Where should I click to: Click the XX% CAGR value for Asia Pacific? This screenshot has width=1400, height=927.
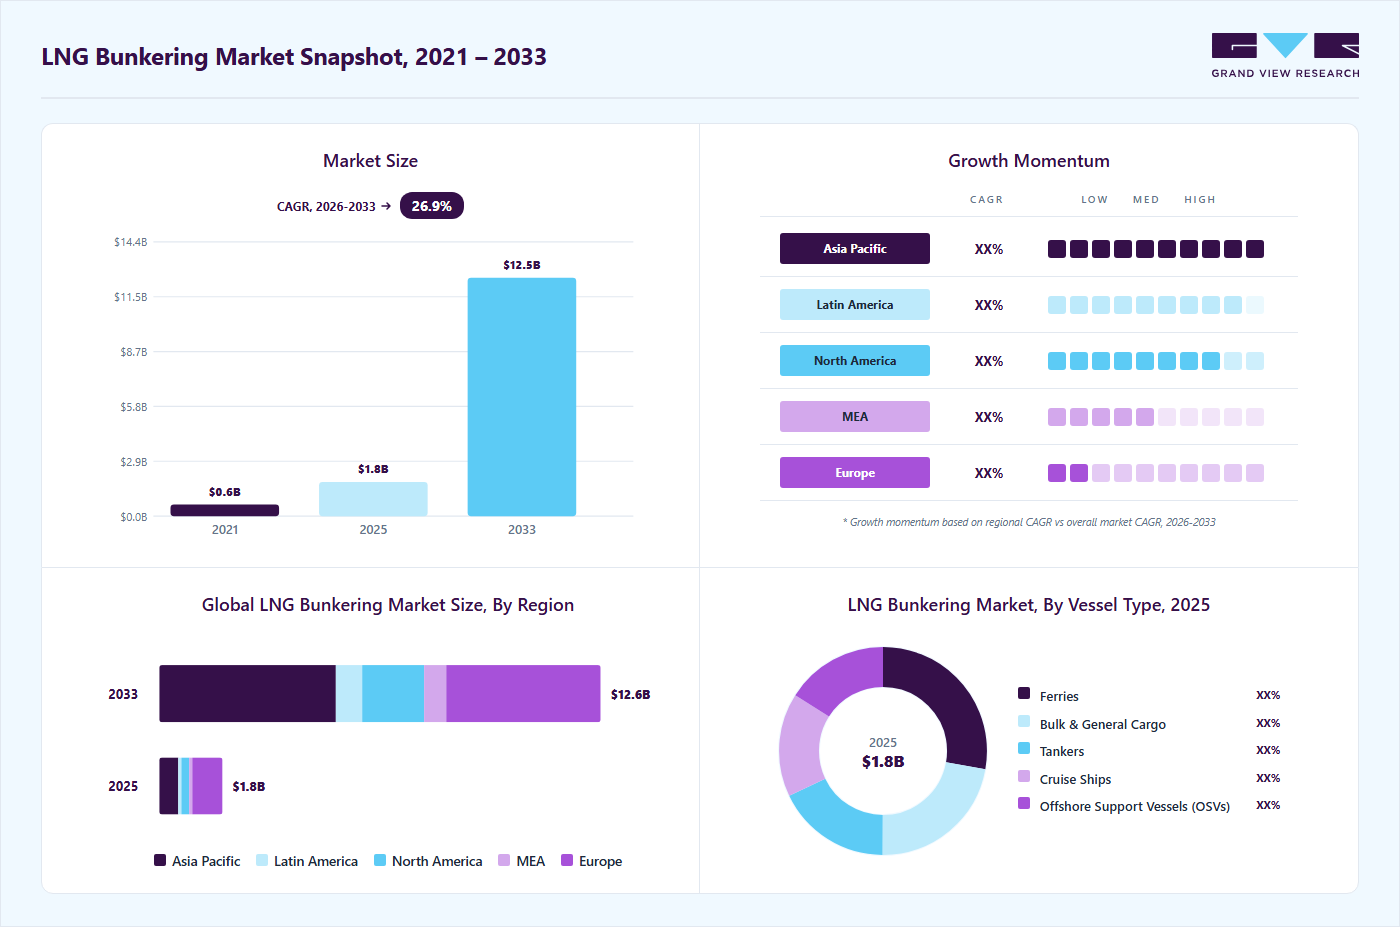point(989,249)
